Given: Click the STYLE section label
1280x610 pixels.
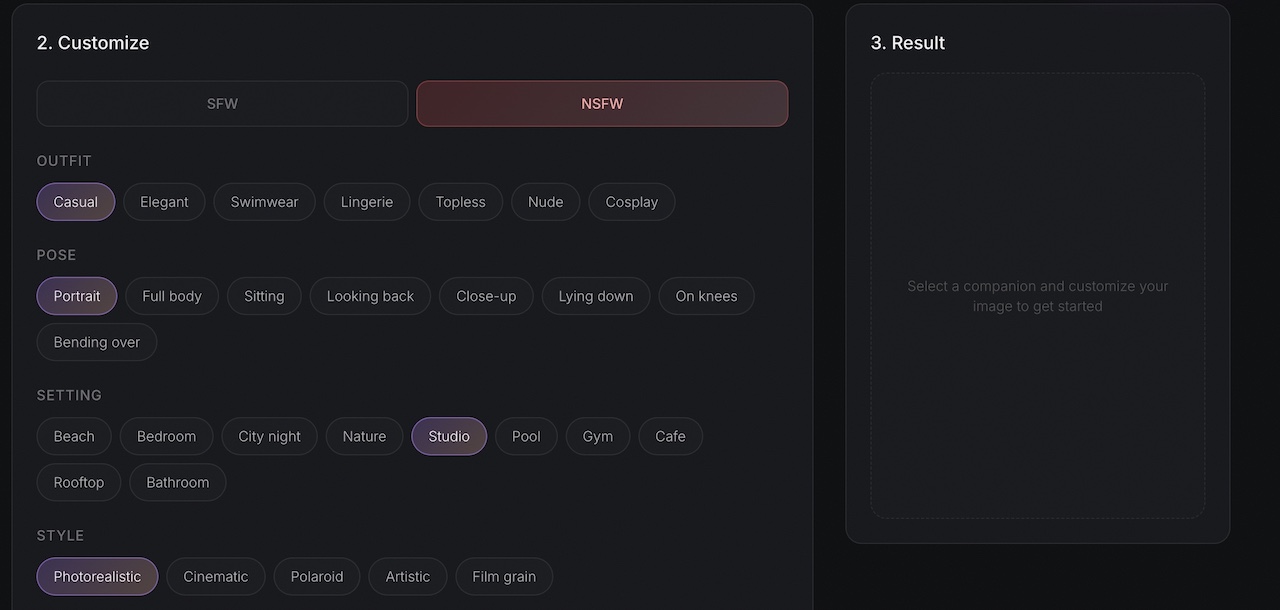Looking at the screenshot, I should click(x=60, y=535).
